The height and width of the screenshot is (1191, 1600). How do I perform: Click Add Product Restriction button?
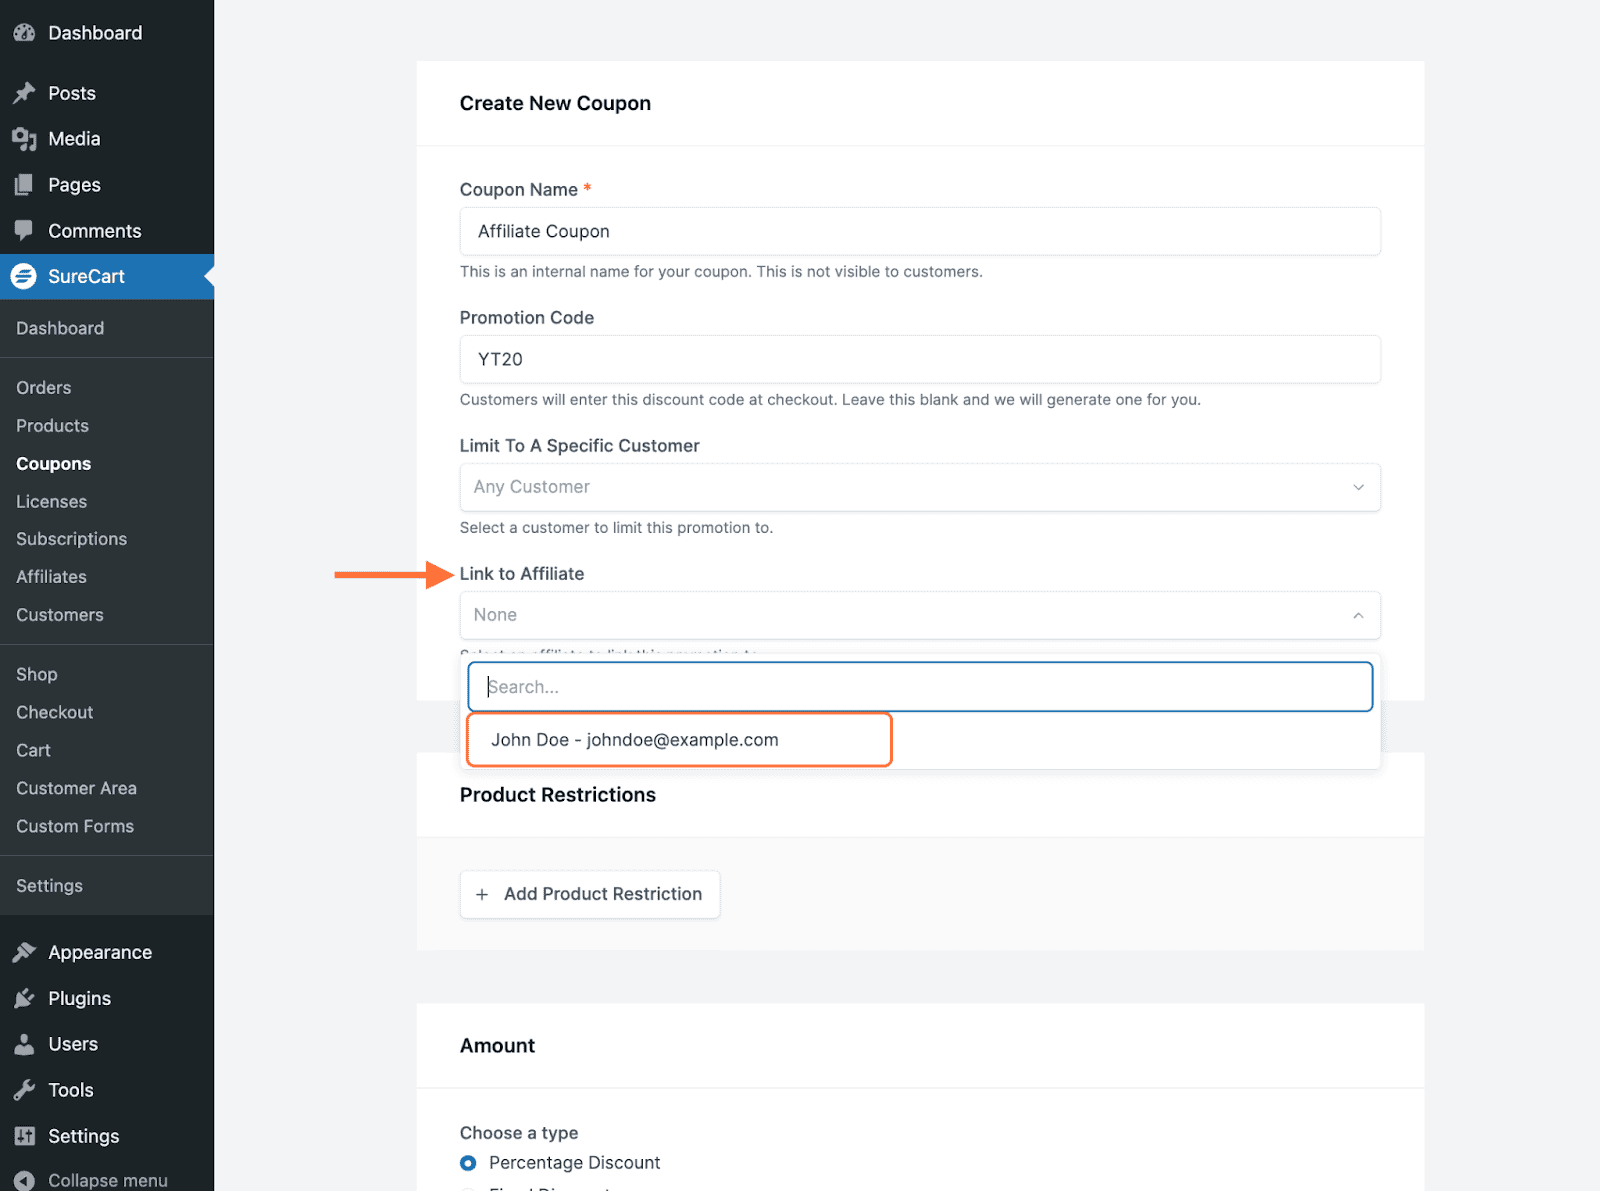click(x=589, y=894)
